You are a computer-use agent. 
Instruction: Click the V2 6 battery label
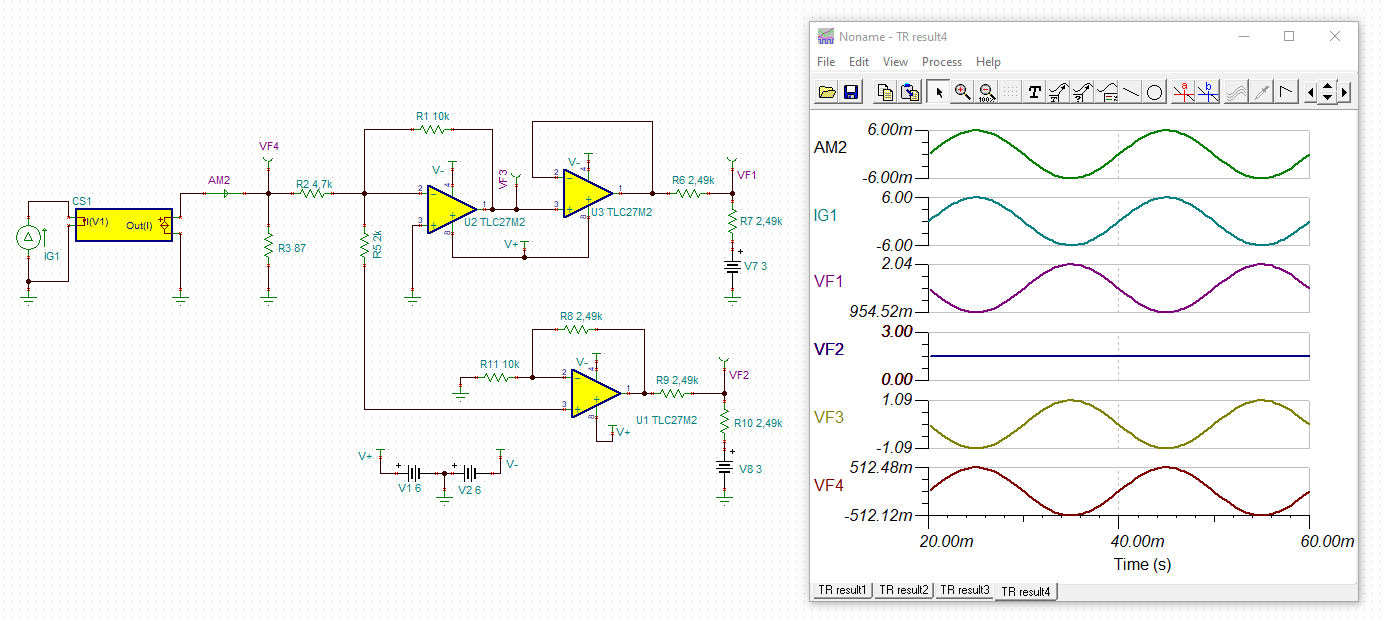469,490
